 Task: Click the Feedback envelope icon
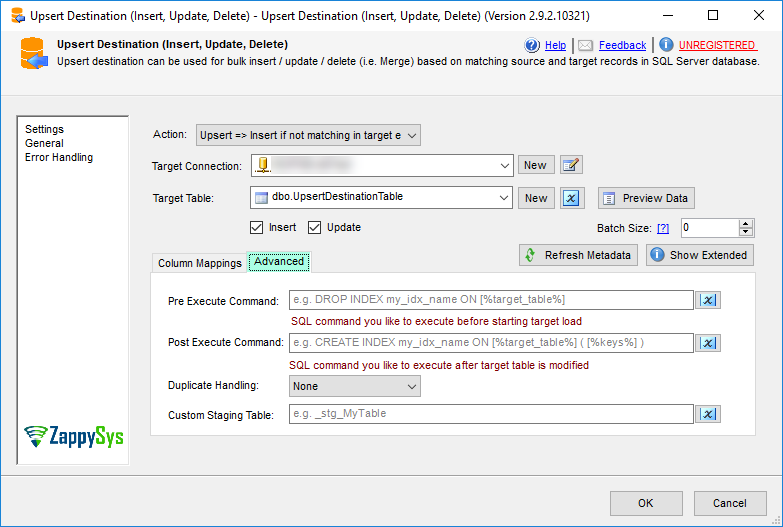pyautogui.click(x=585, y=45)
